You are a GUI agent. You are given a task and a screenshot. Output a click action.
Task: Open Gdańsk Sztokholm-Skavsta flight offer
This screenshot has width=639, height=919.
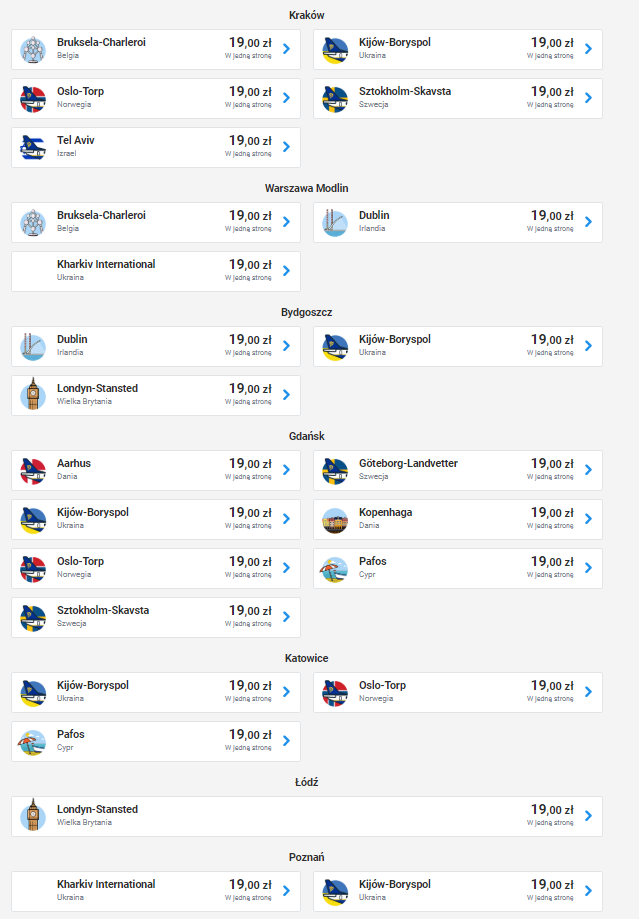[156, 617]
